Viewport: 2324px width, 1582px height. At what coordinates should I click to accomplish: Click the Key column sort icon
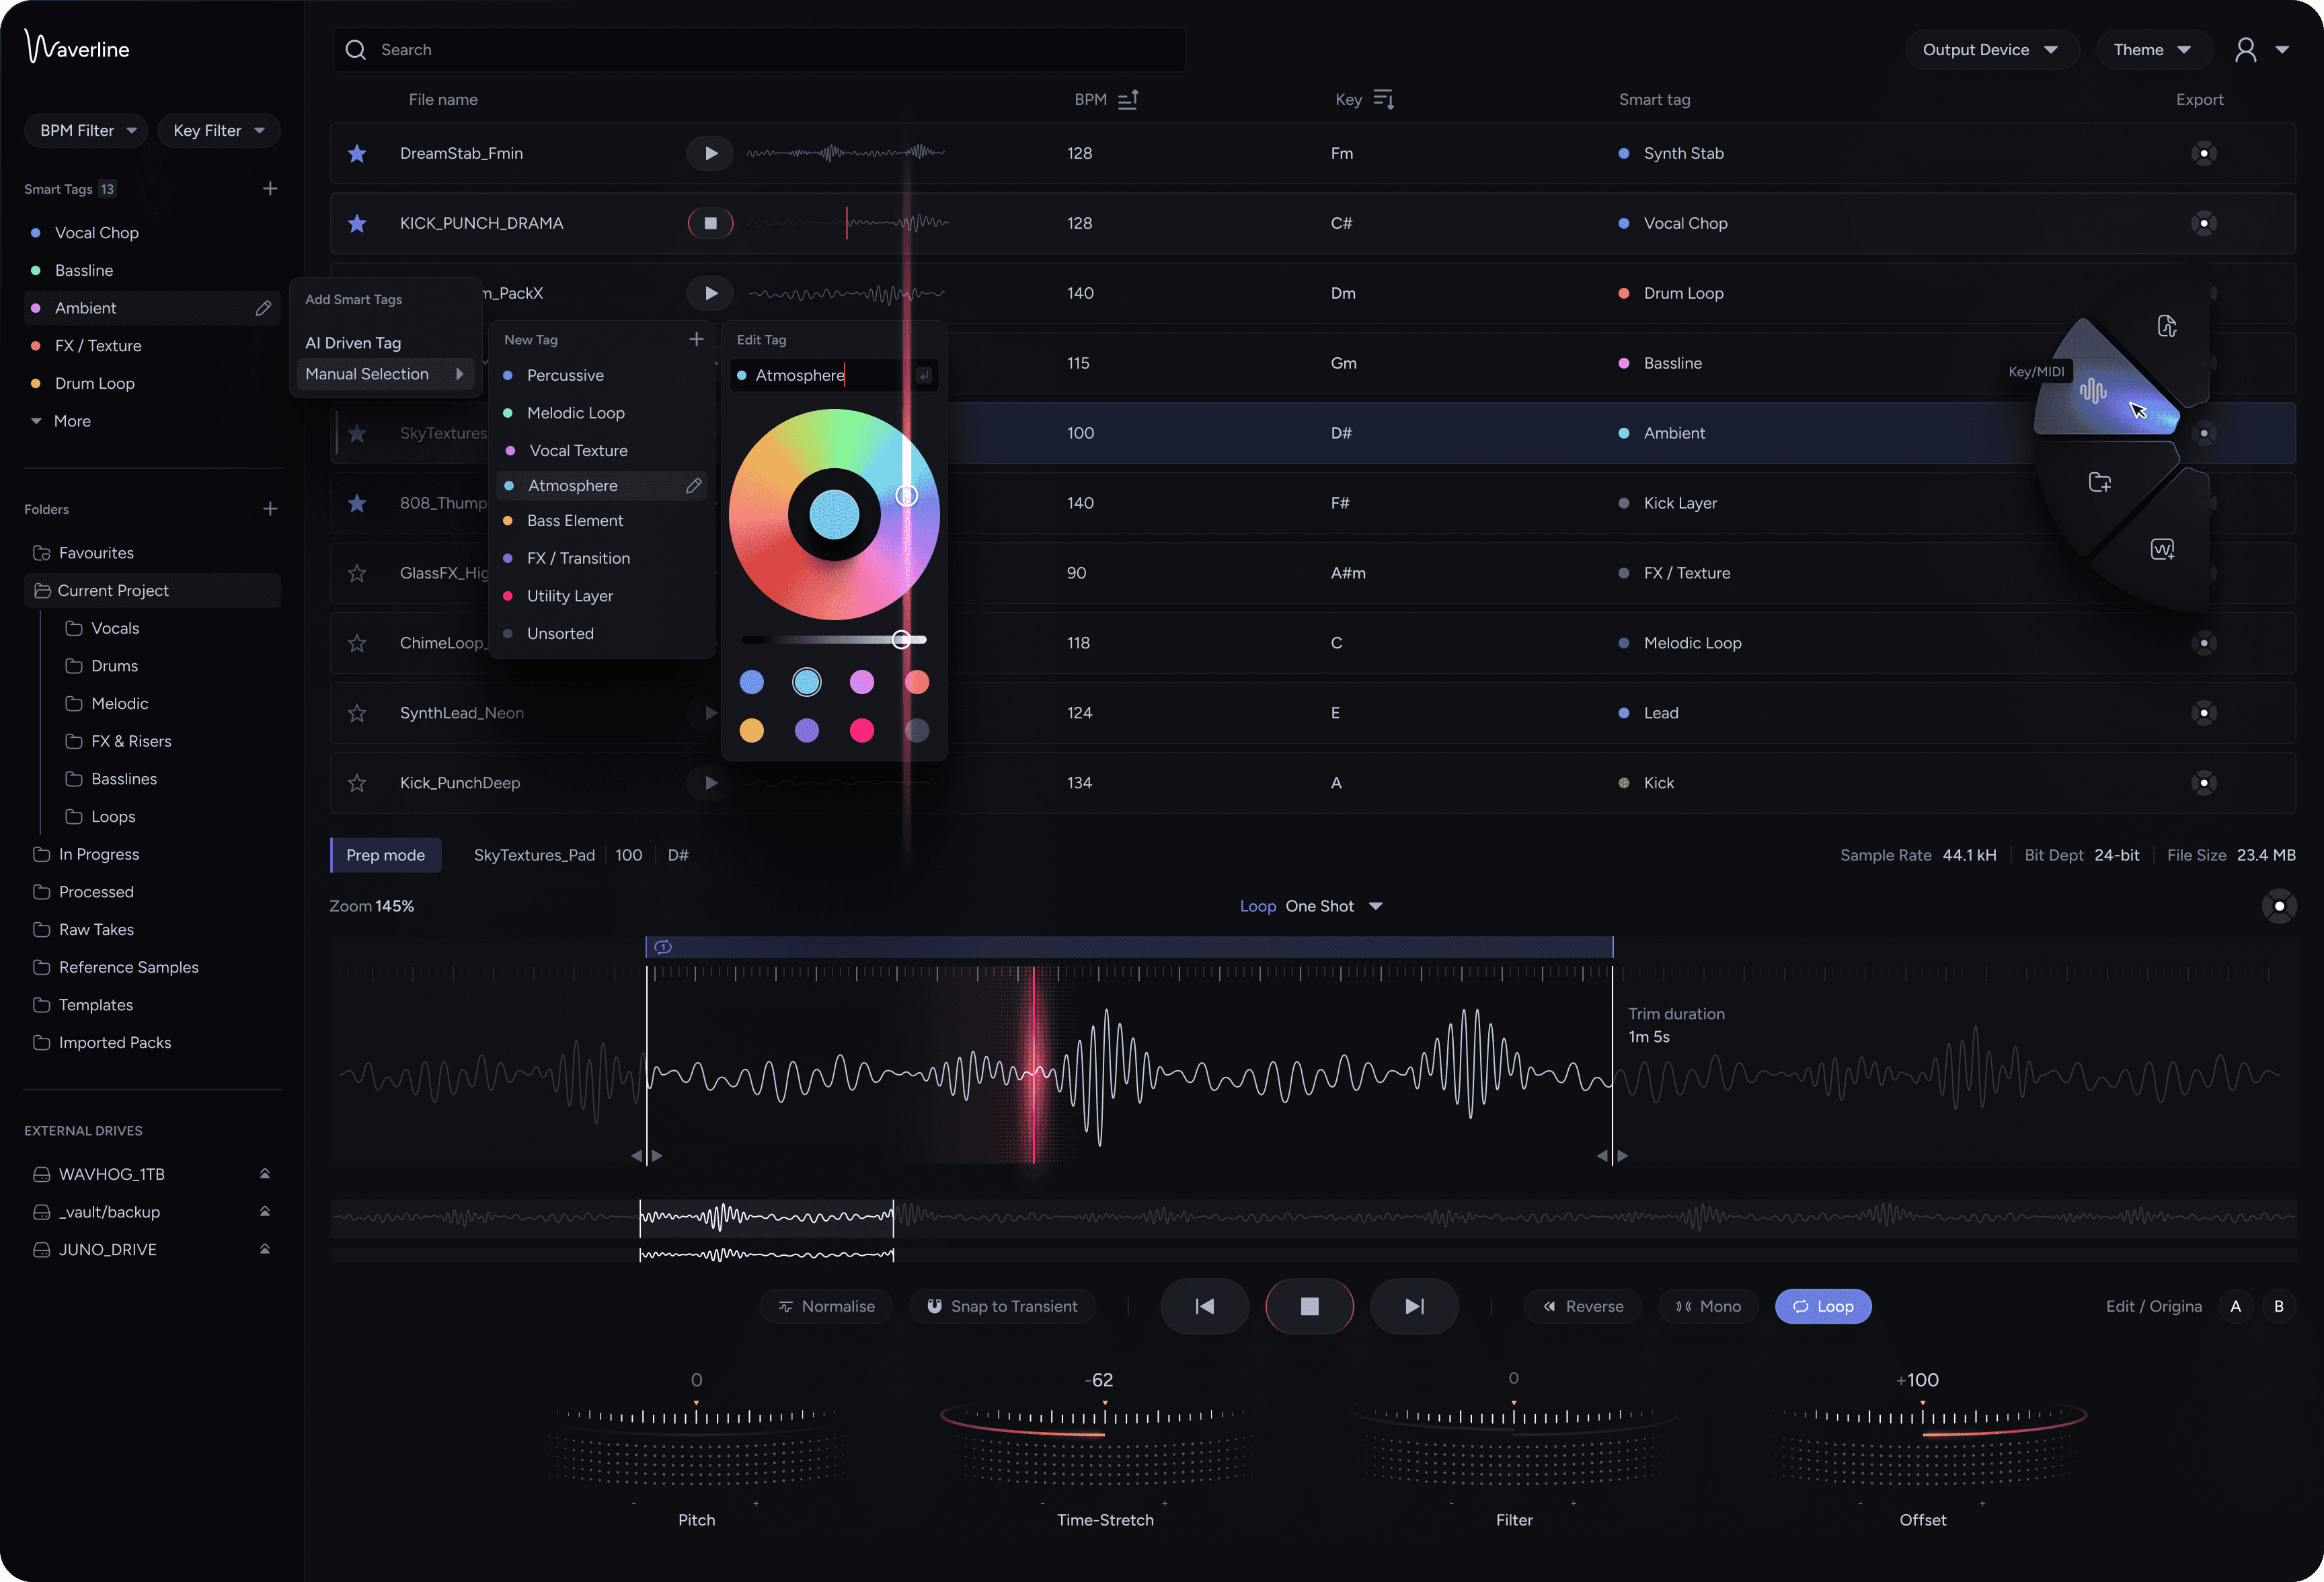[x=1384, y=100]
